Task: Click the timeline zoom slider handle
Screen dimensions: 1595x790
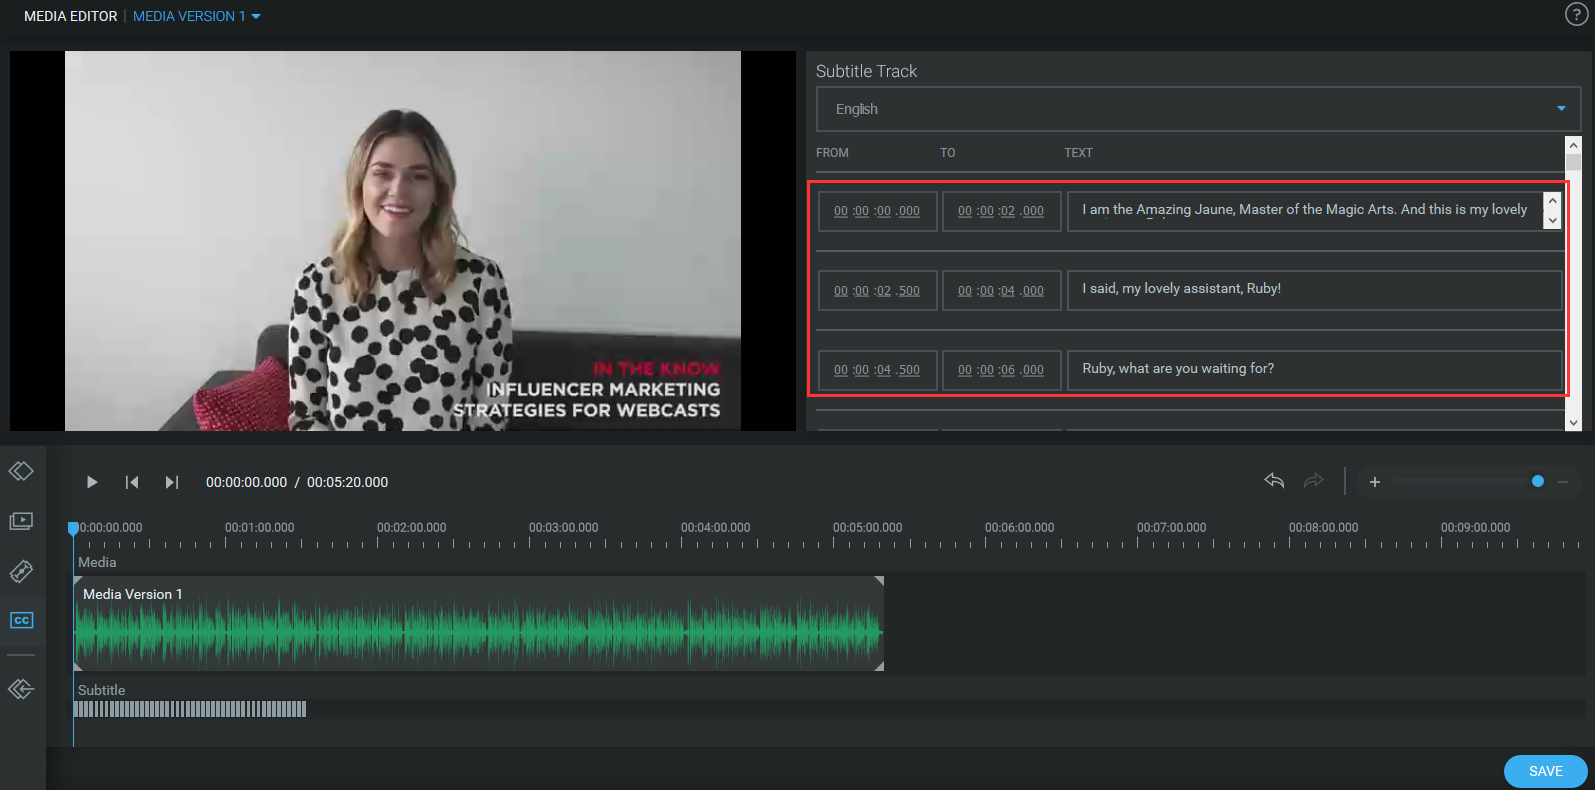Action: coord(1538,482)
